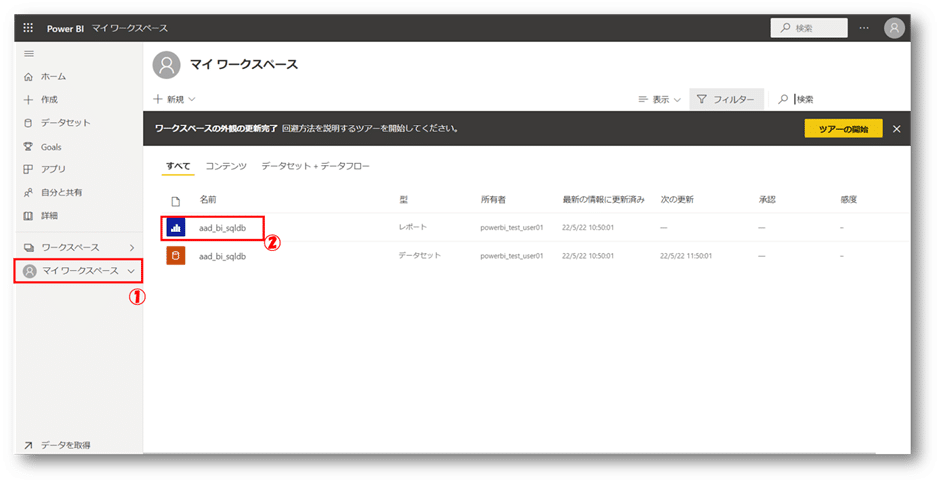The width and height of the screenshot is (941, 483).
Task: Open the top bar ellipsis menu
Action: coord(864,28)
